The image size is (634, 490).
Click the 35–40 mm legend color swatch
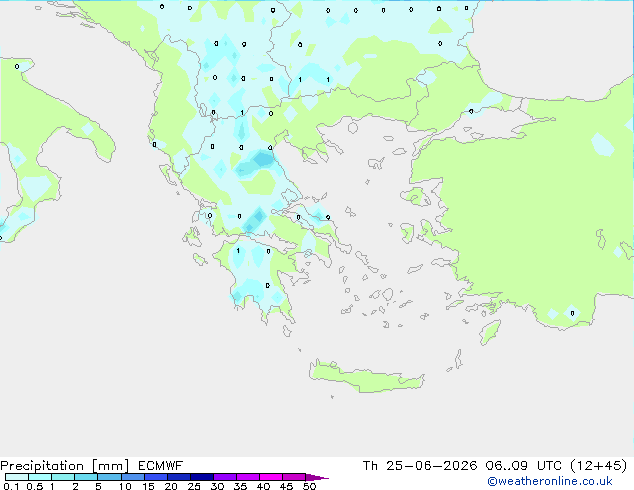(x=248, y=477)
